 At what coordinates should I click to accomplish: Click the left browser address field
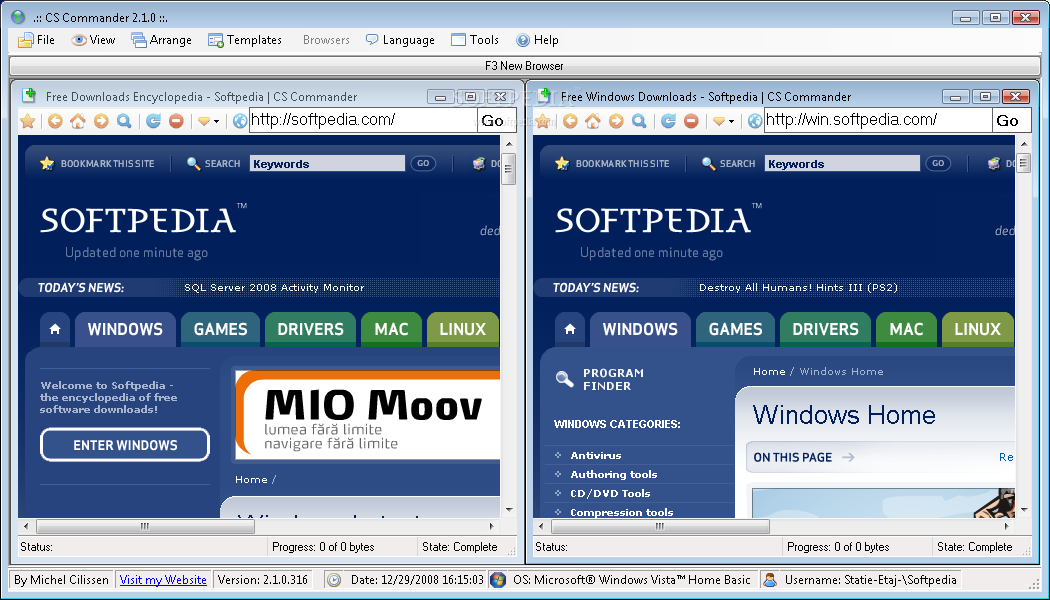(x=363, y=121)
